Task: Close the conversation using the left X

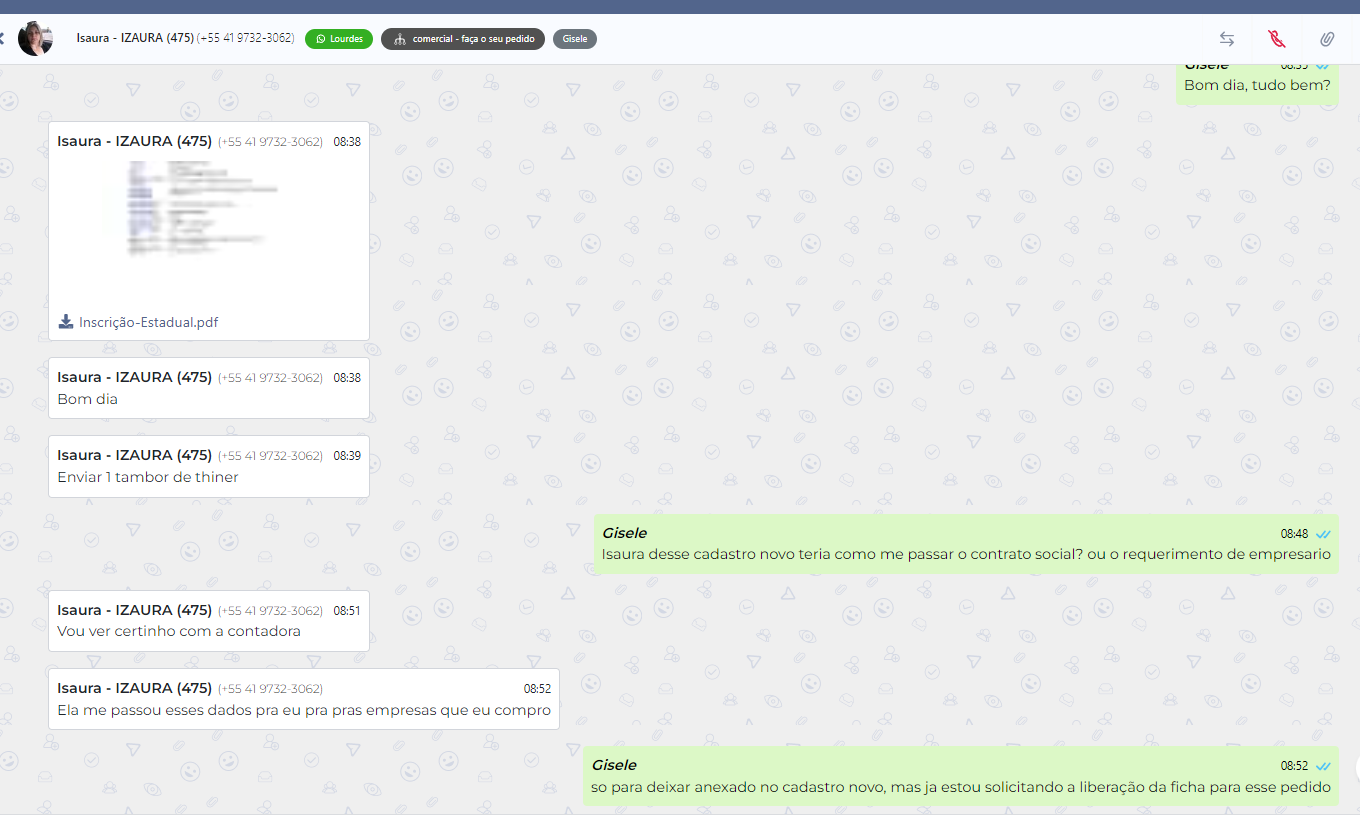Action: [2, 39]
